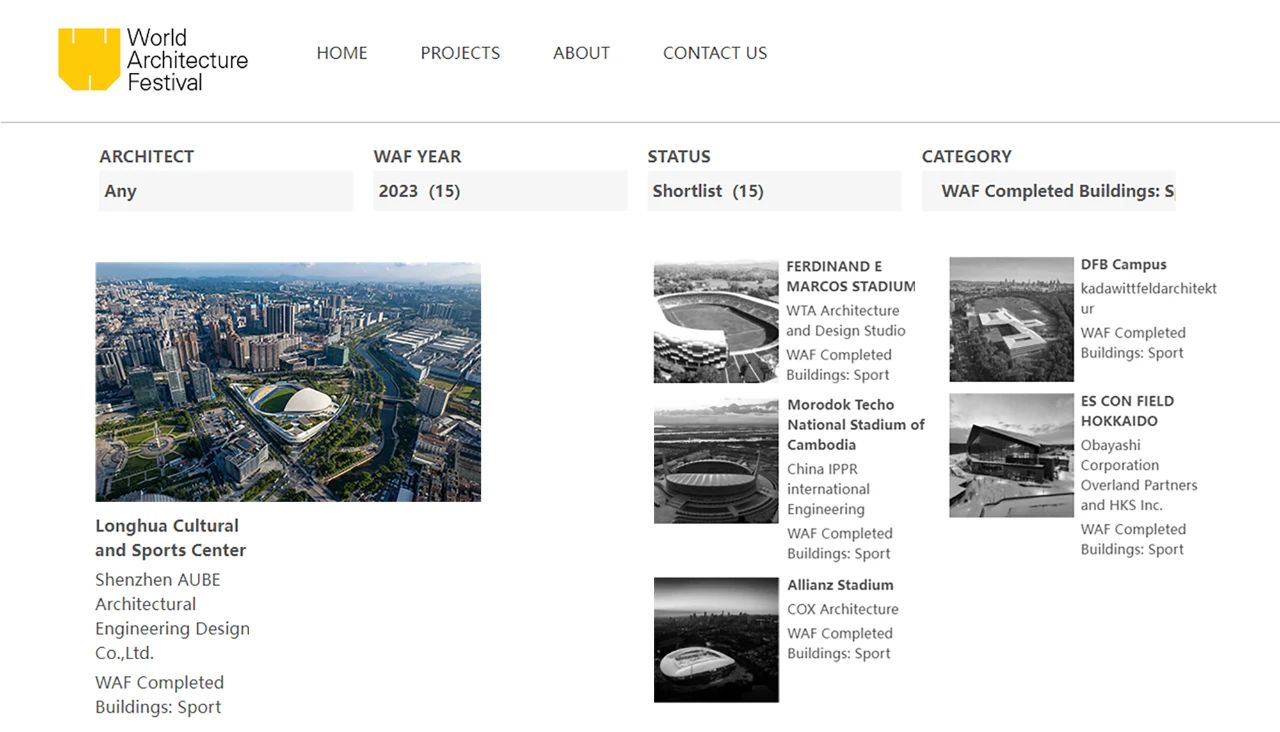Click category text under ES CON FIELD HOKKAIDO
The height and width of the screenshot is (732, 1280).
click(x=1133, y=539)
